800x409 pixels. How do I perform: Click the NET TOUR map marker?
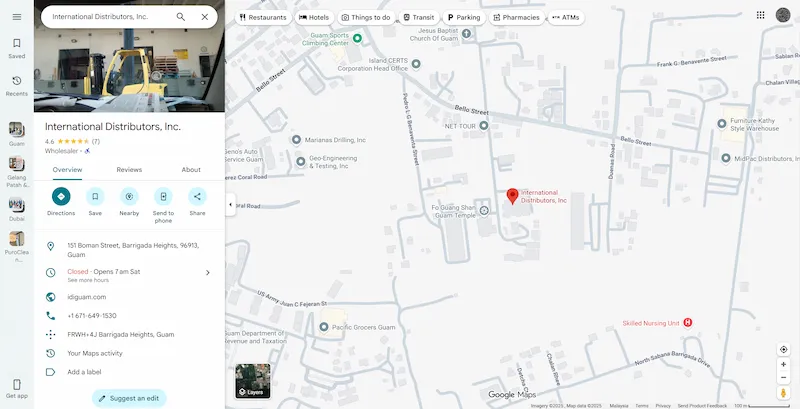click(x=484, y=125)
